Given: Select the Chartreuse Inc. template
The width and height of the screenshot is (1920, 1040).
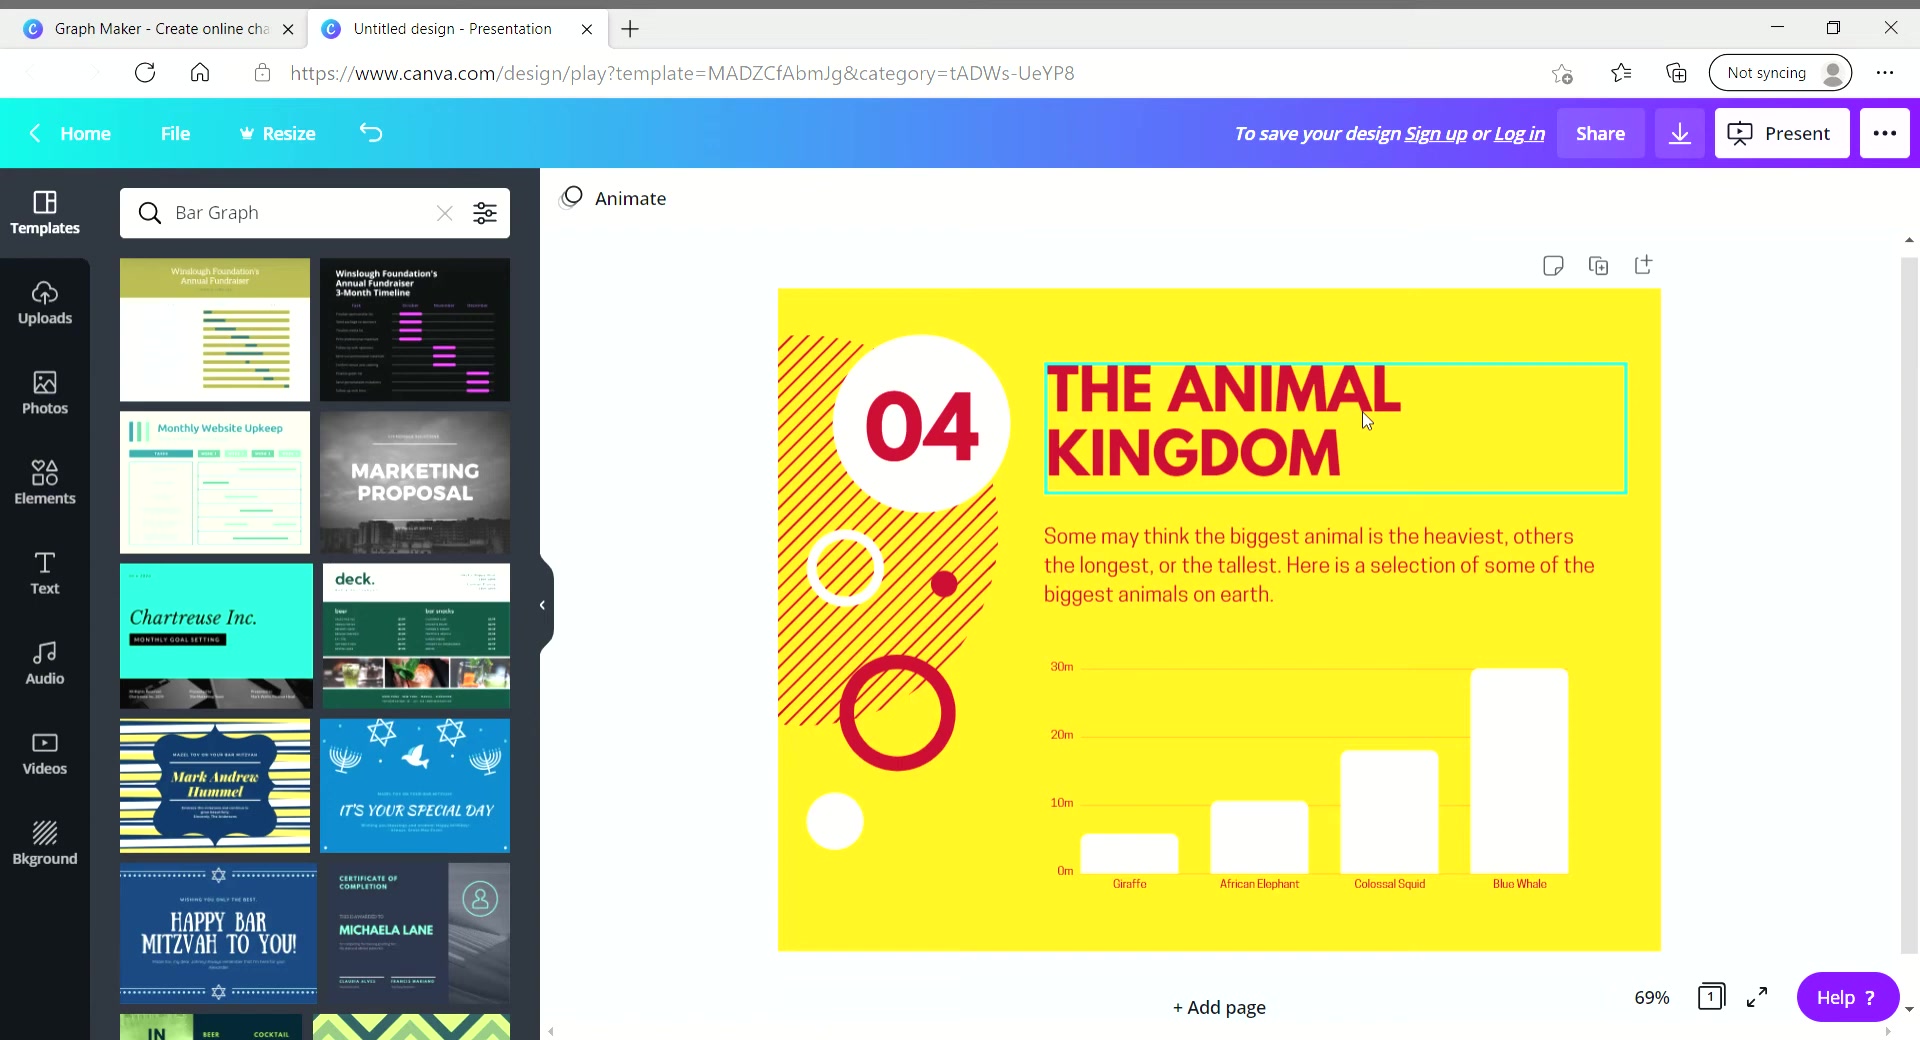Looking at the screenshot, I should point(216,636).
